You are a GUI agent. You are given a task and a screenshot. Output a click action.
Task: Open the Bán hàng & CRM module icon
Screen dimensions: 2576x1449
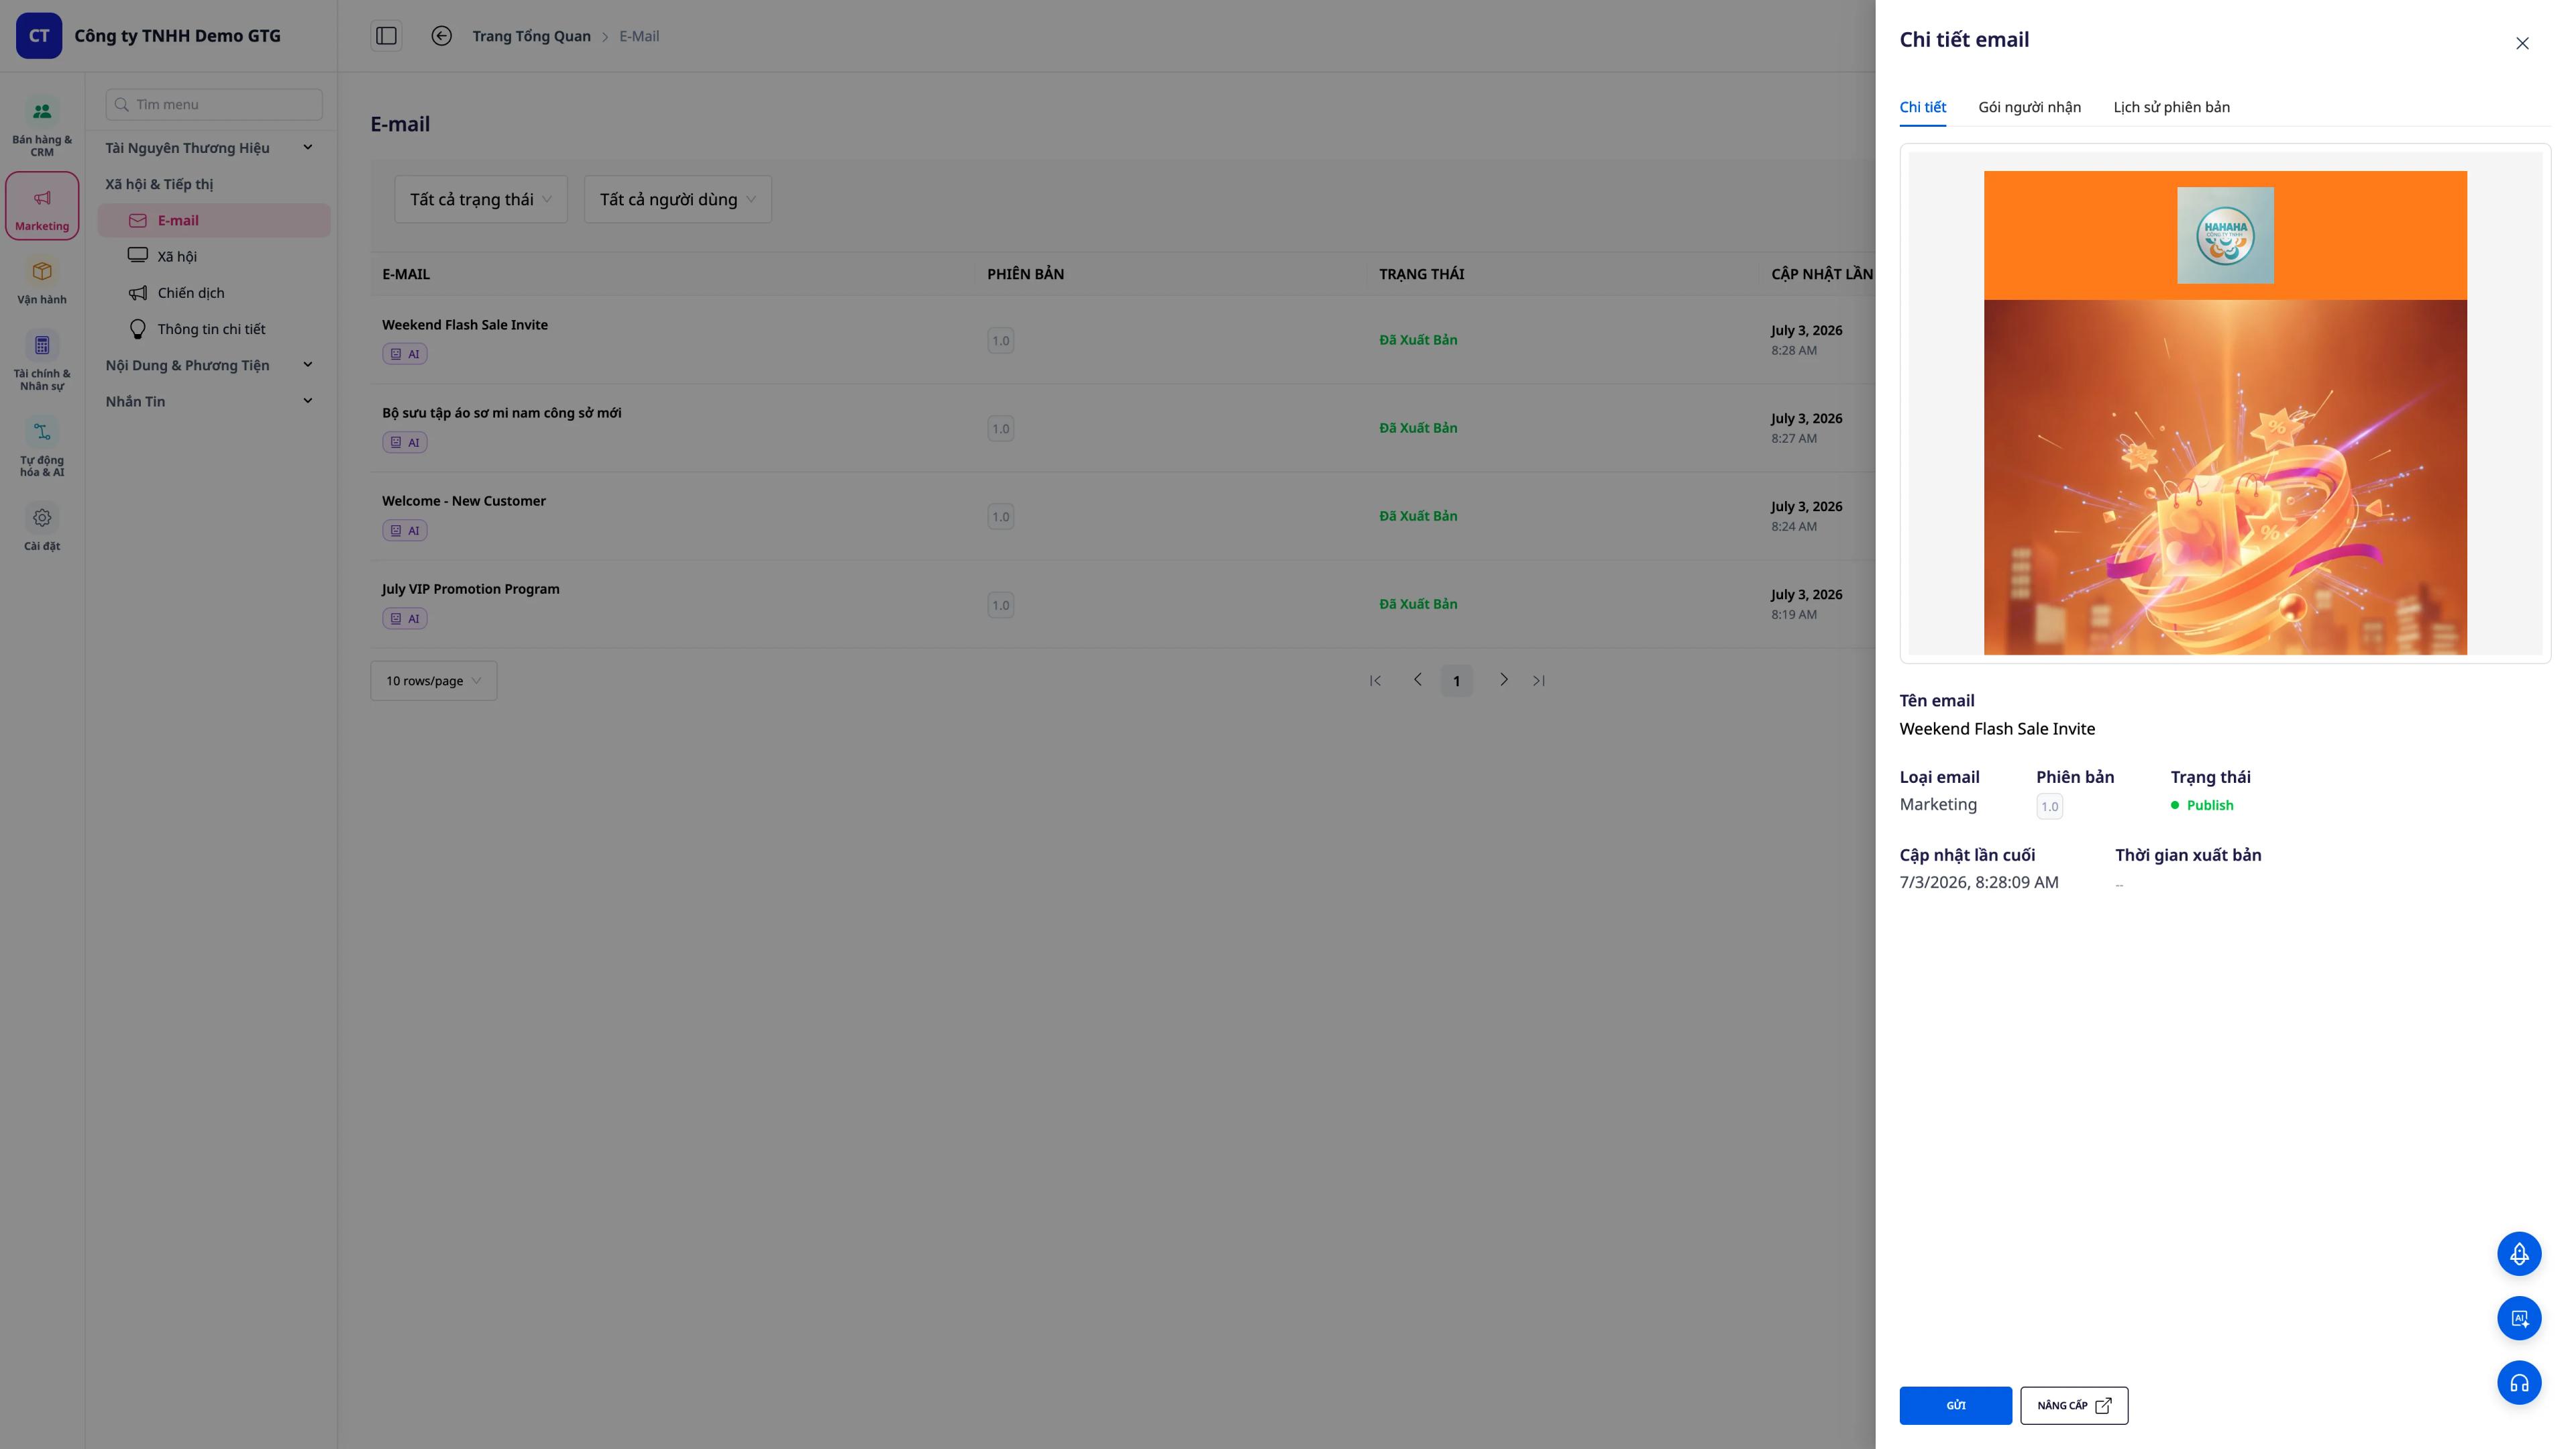(42, 111)
